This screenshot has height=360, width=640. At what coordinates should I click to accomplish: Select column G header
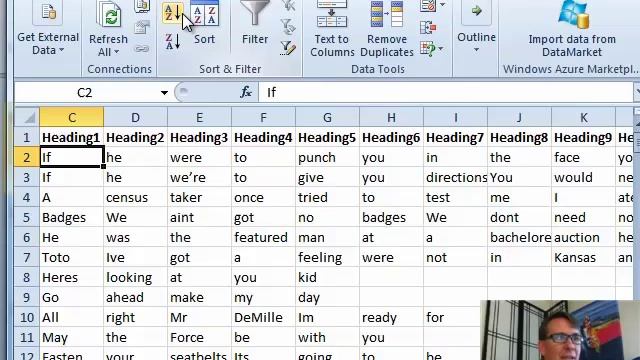click(327, 118)
